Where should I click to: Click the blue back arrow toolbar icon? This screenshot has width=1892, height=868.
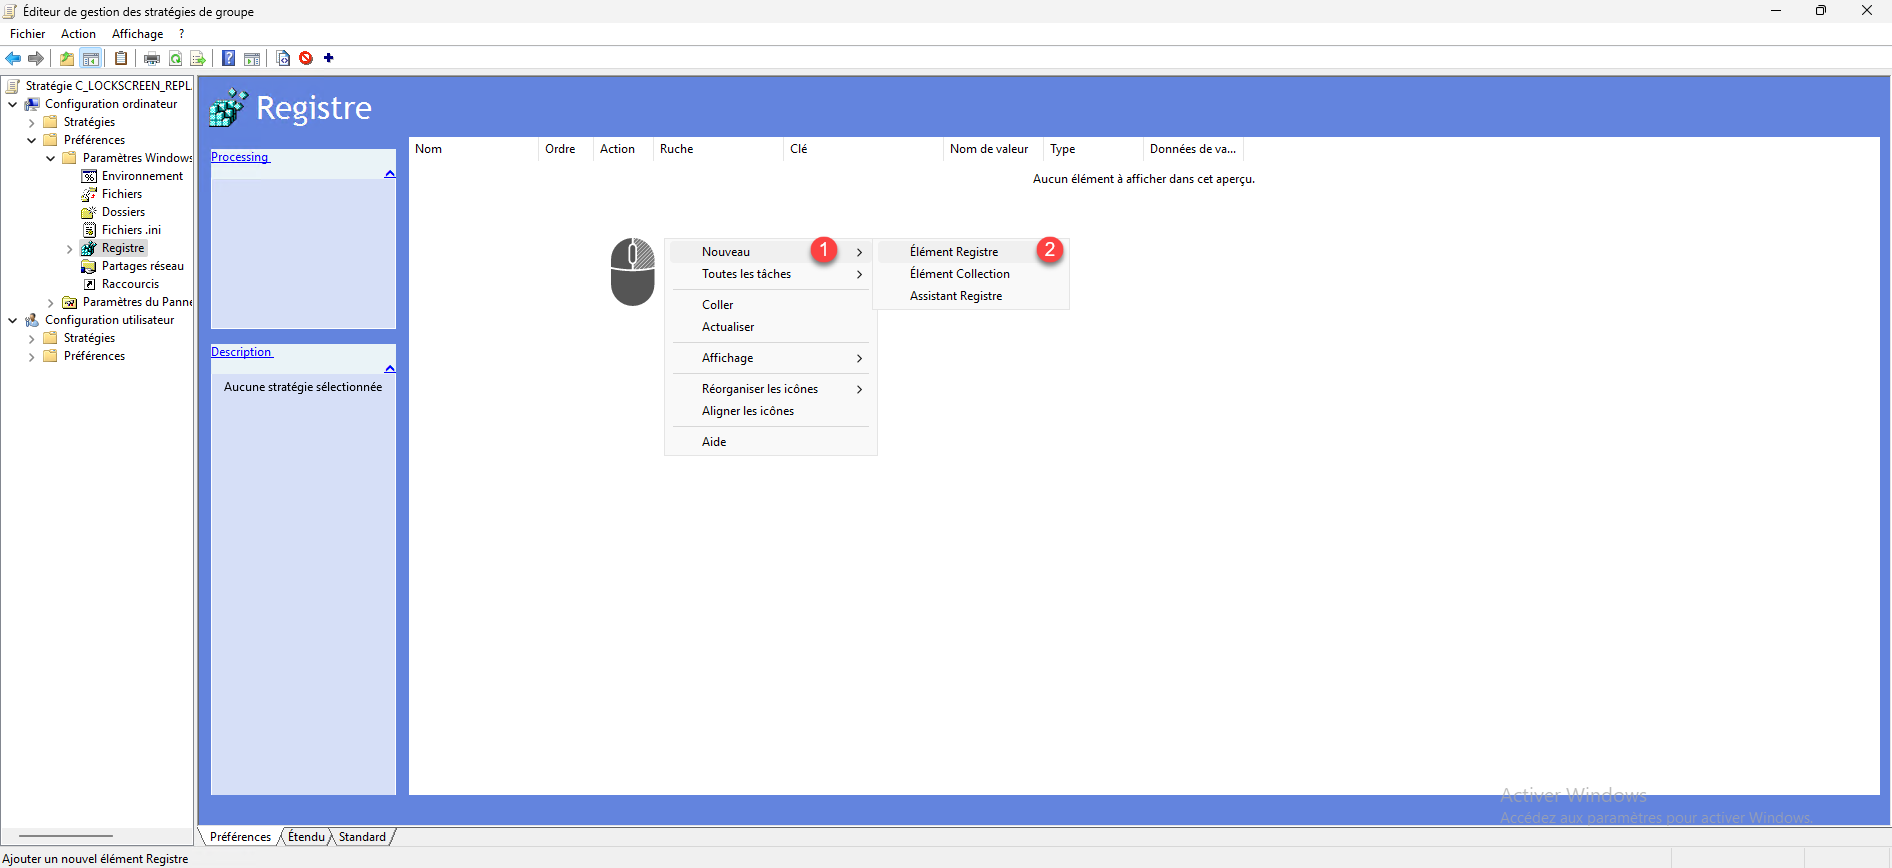pos(13,58)
